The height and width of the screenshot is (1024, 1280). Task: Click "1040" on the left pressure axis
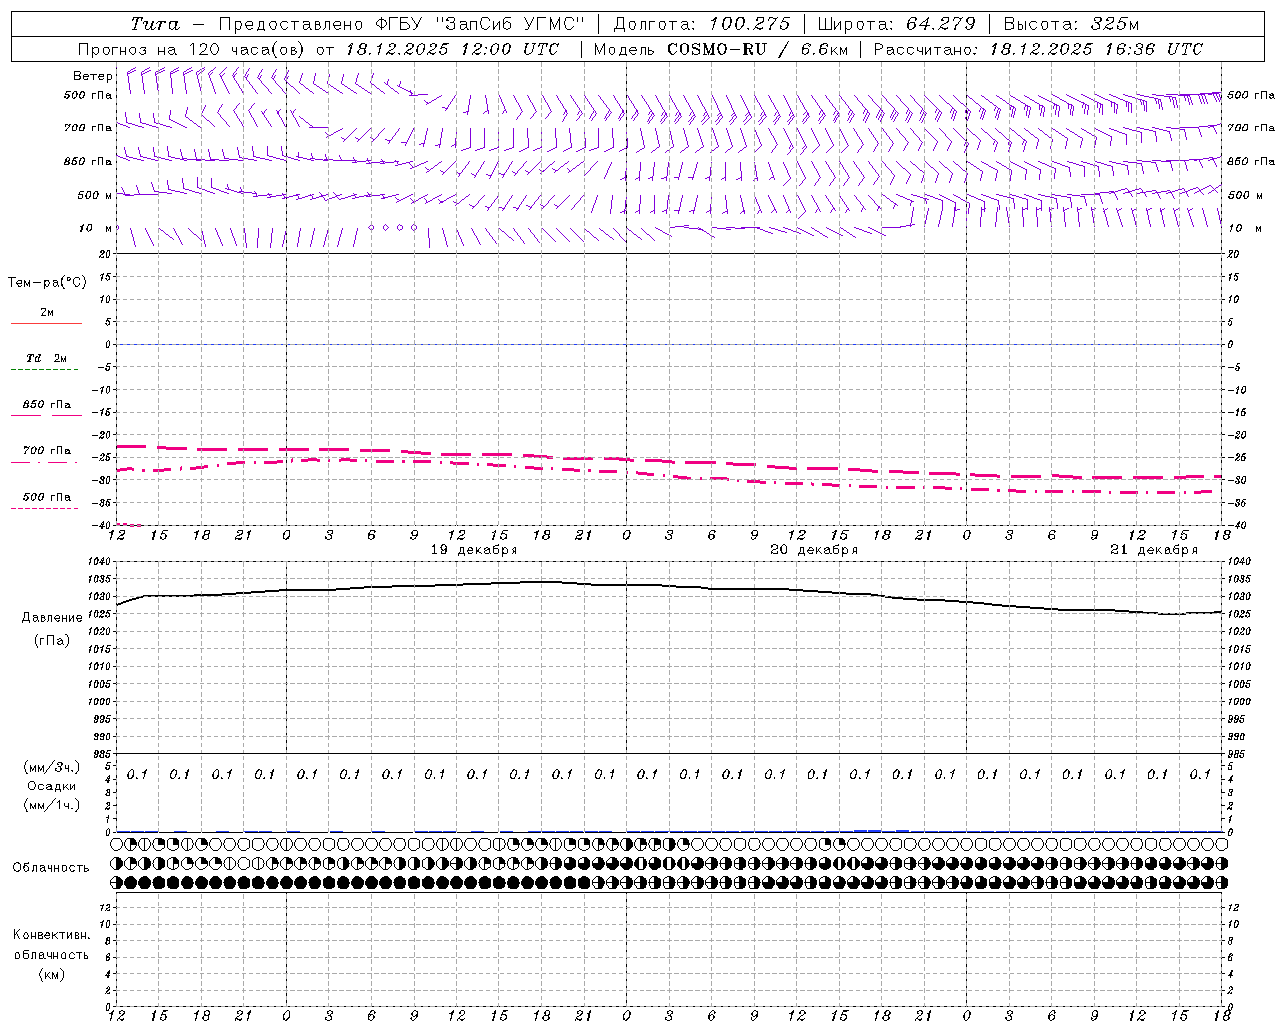click(99, 561)
